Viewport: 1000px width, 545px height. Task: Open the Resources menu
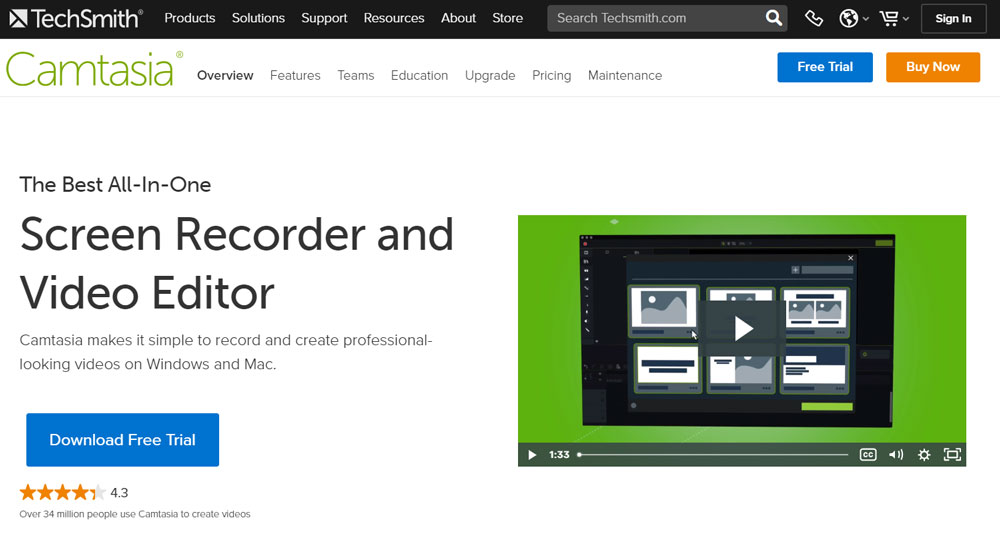[x=393, y=18]
